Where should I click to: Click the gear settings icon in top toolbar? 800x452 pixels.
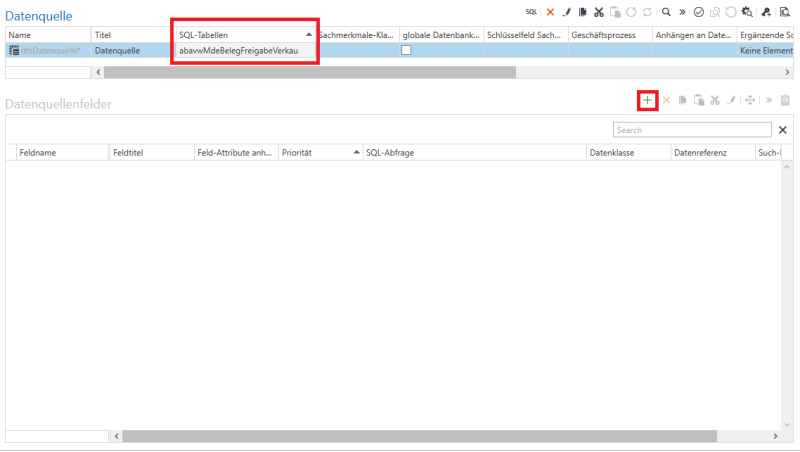(747, 12)
